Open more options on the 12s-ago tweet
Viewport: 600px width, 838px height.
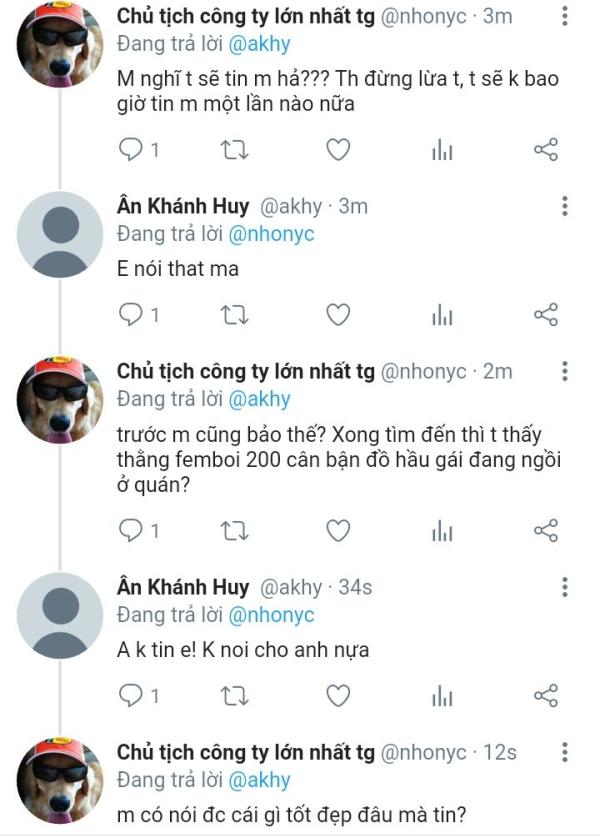point(565,752)
